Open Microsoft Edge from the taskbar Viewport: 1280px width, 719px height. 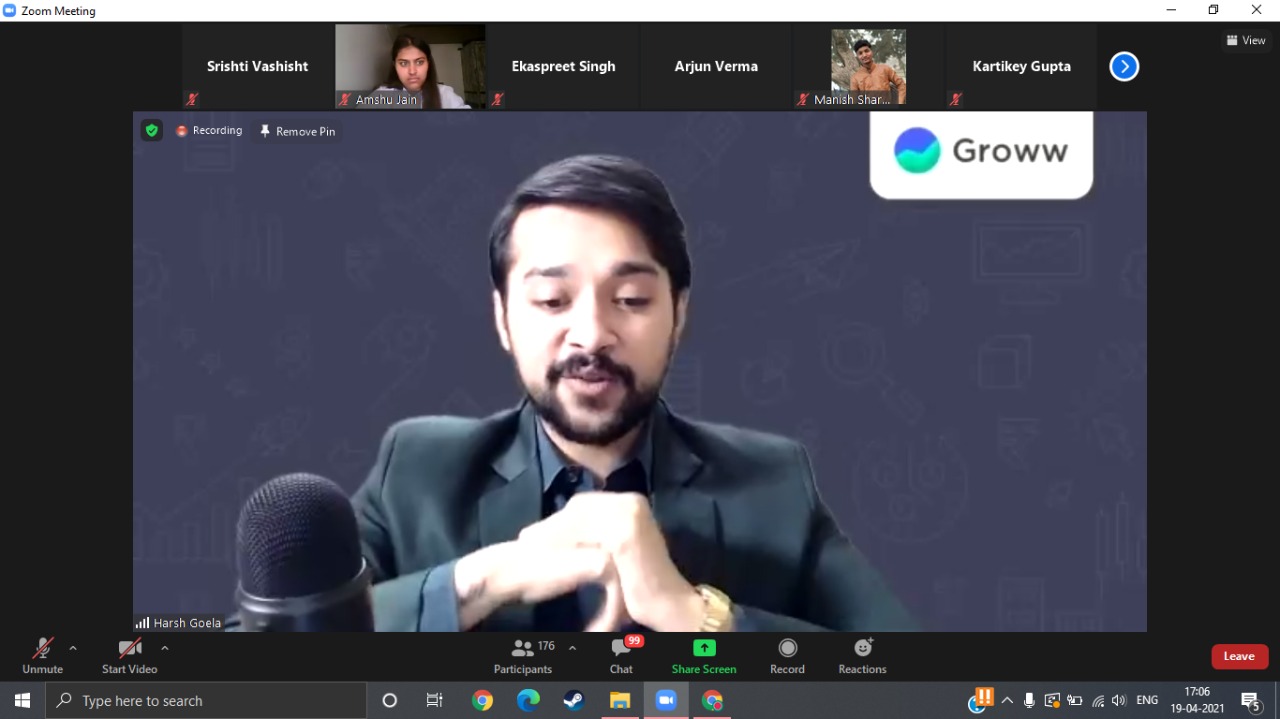coord(528,701)
